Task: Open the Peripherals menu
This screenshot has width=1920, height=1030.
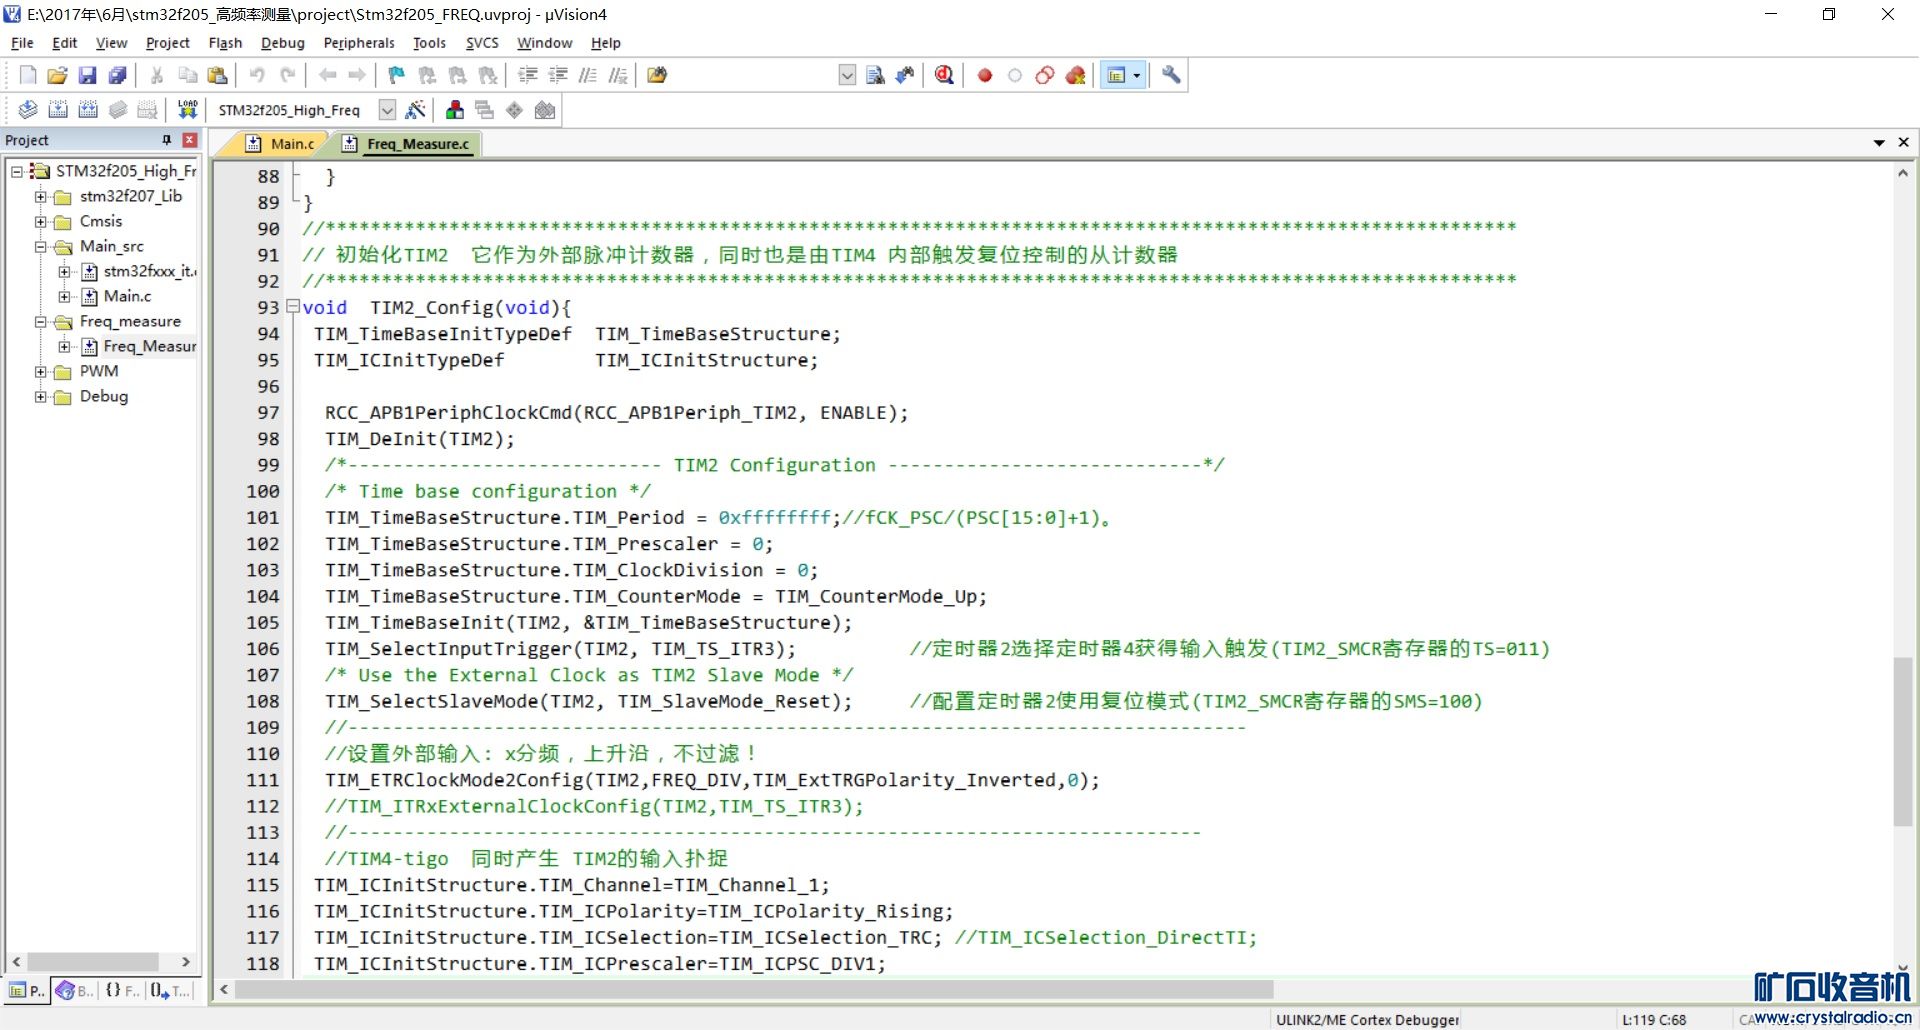Action: (x=358, y=43)
